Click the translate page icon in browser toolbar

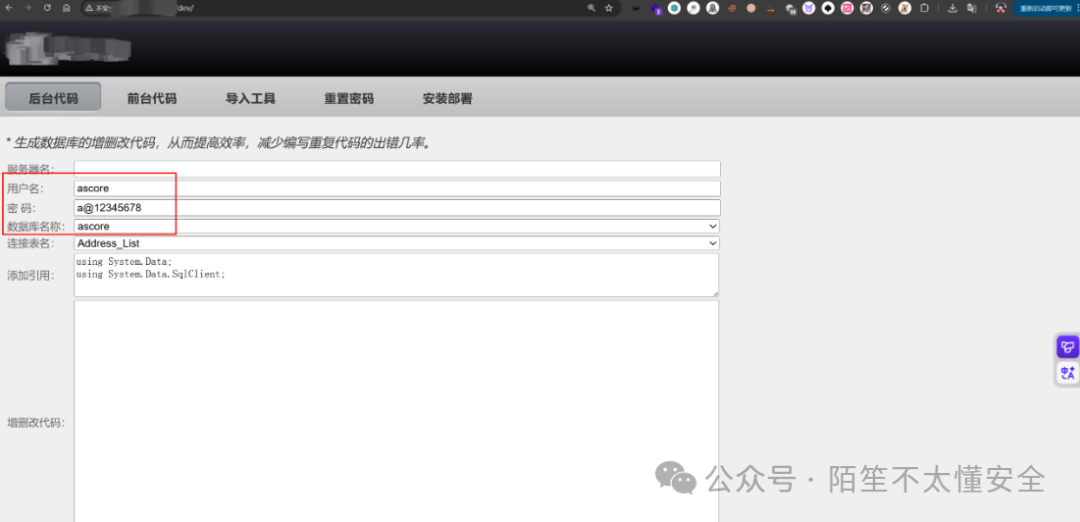(x=971, y=8)
